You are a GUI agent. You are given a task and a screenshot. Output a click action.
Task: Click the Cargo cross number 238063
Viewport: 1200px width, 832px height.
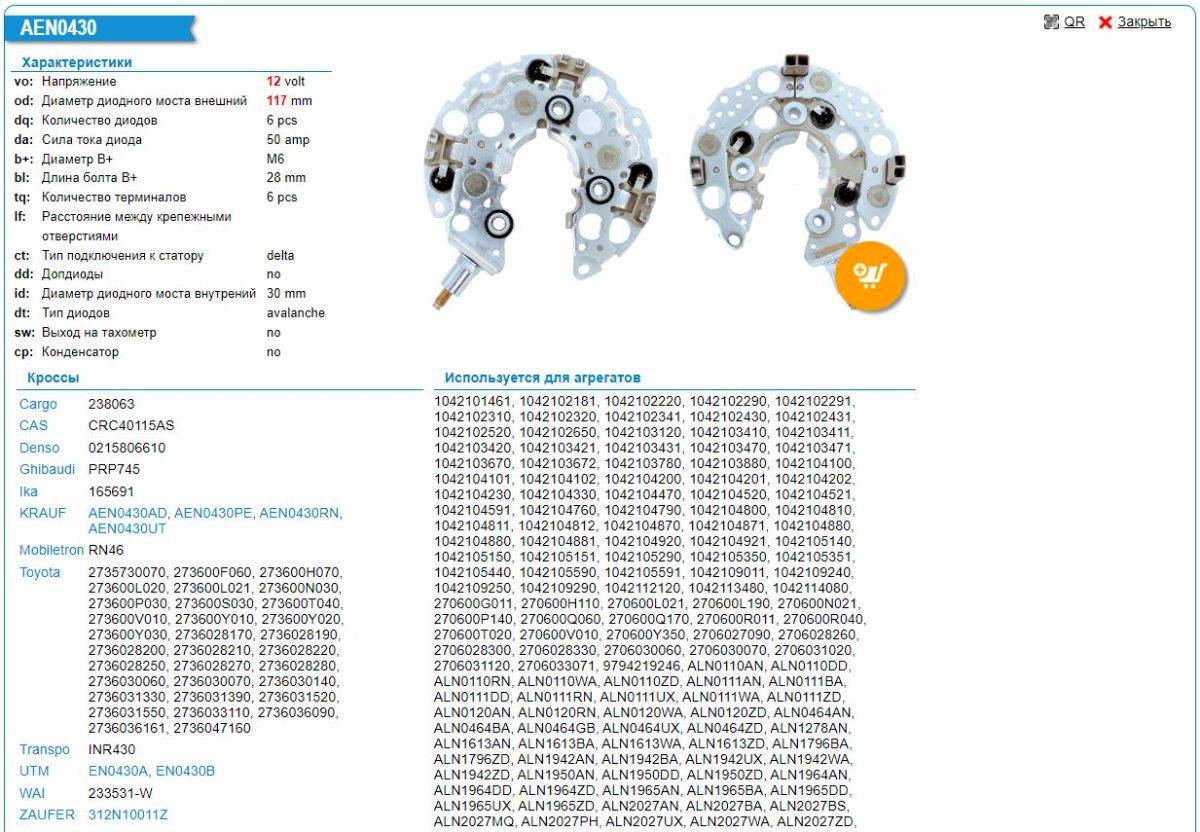tap(111, 404)
